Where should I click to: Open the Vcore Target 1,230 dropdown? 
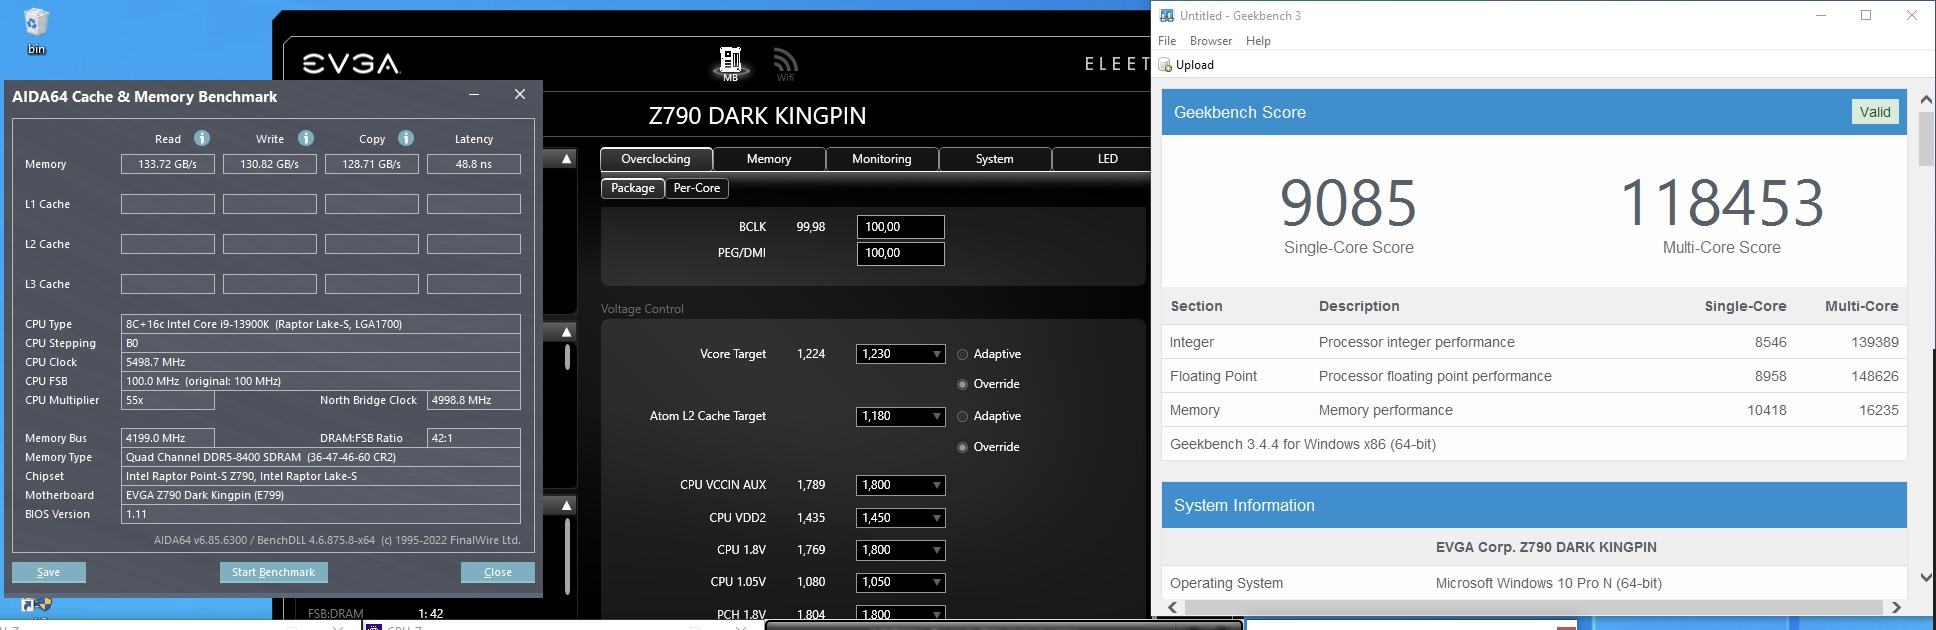click(x=901, y=354)
